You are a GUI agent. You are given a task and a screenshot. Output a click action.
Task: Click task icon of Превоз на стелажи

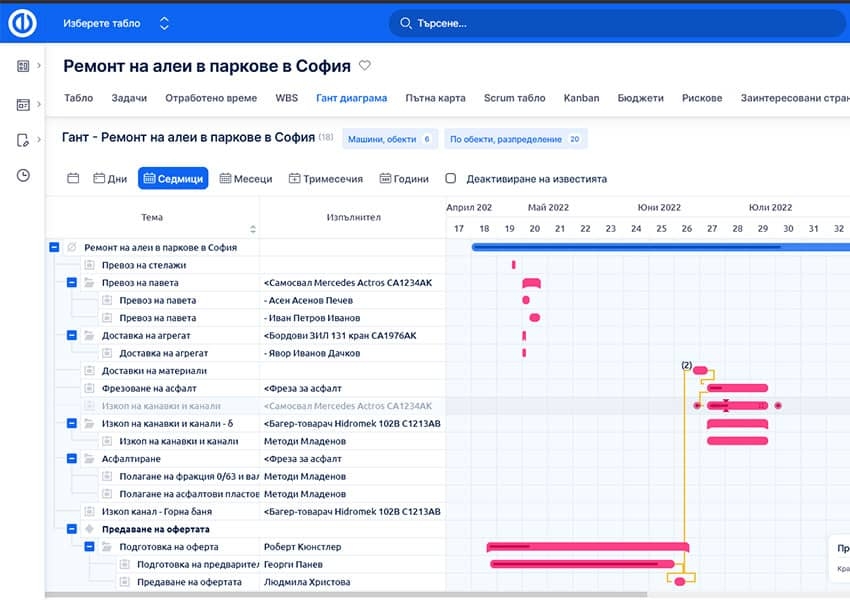click(x=89, y=265)
